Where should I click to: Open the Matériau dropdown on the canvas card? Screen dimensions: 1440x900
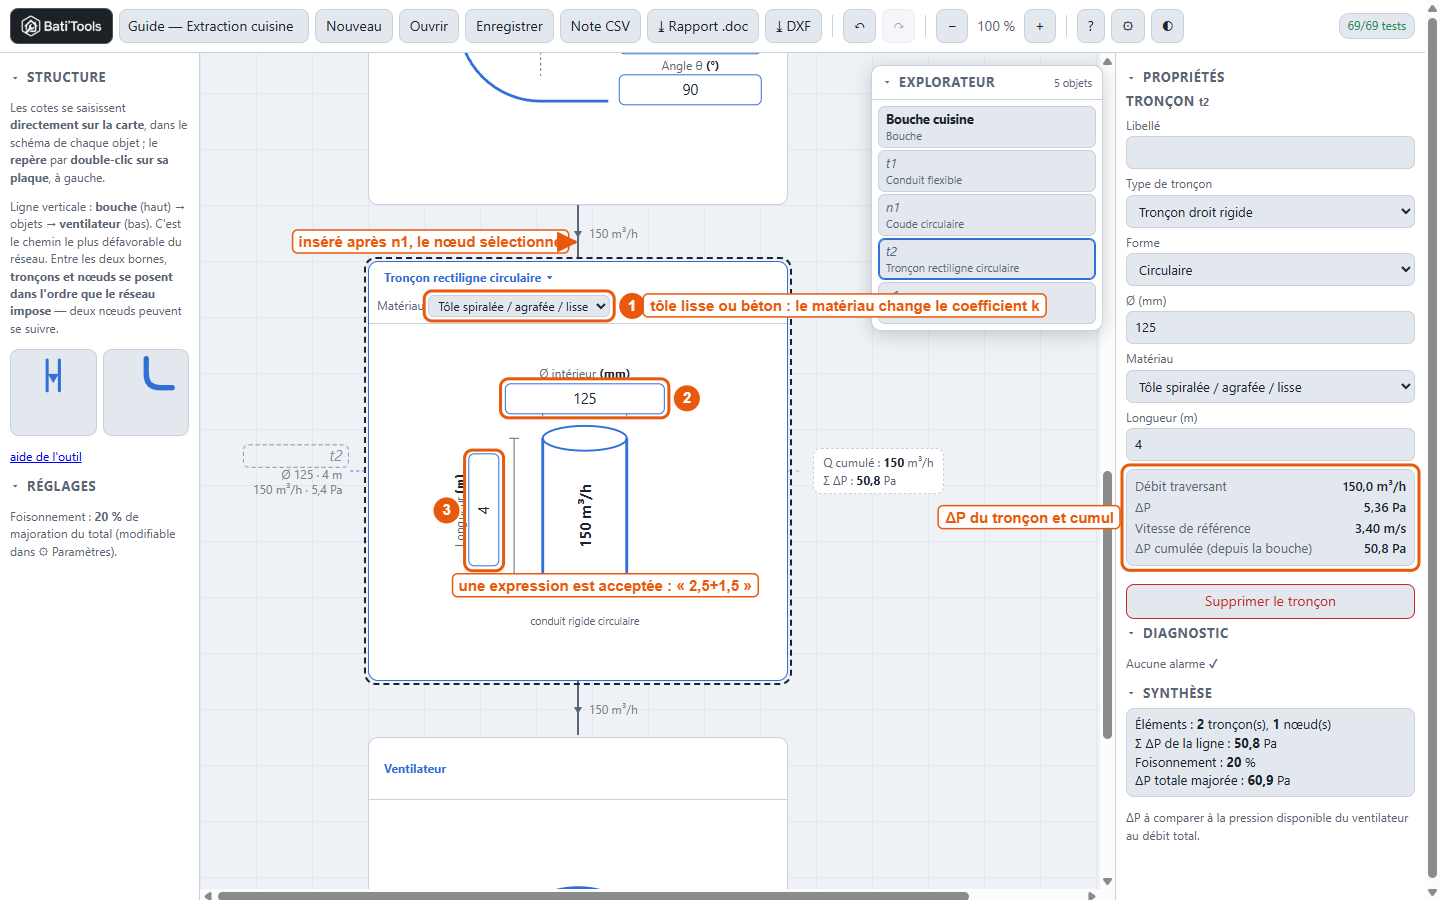pos(519,306)
